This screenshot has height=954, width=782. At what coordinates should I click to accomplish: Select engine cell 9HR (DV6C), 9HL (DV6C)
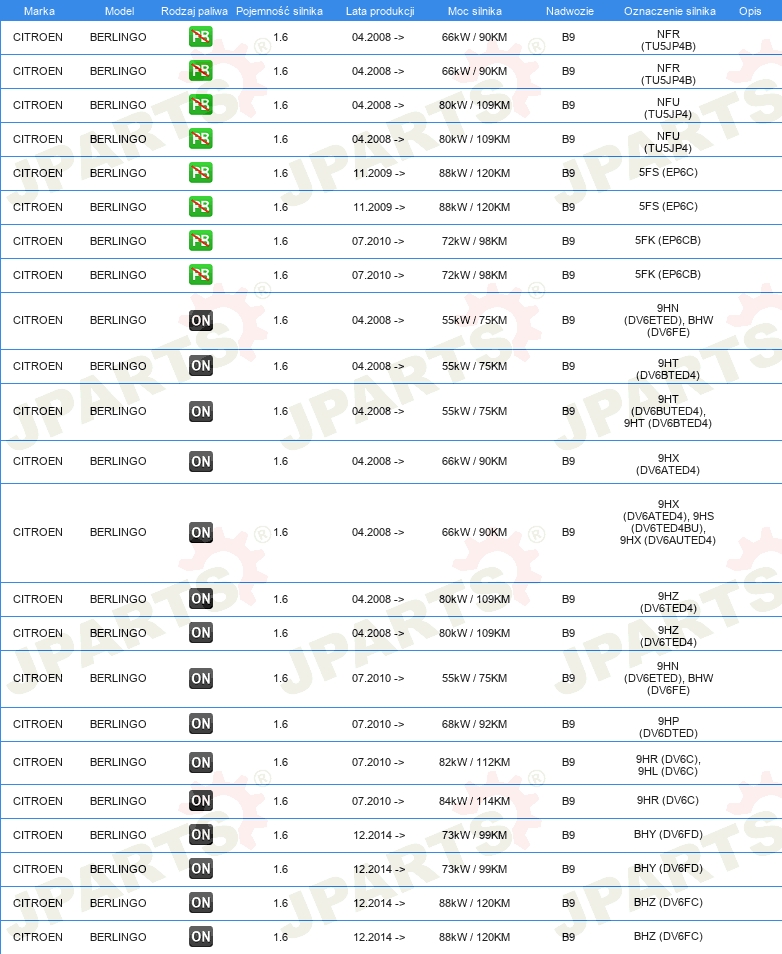point(668,765)
